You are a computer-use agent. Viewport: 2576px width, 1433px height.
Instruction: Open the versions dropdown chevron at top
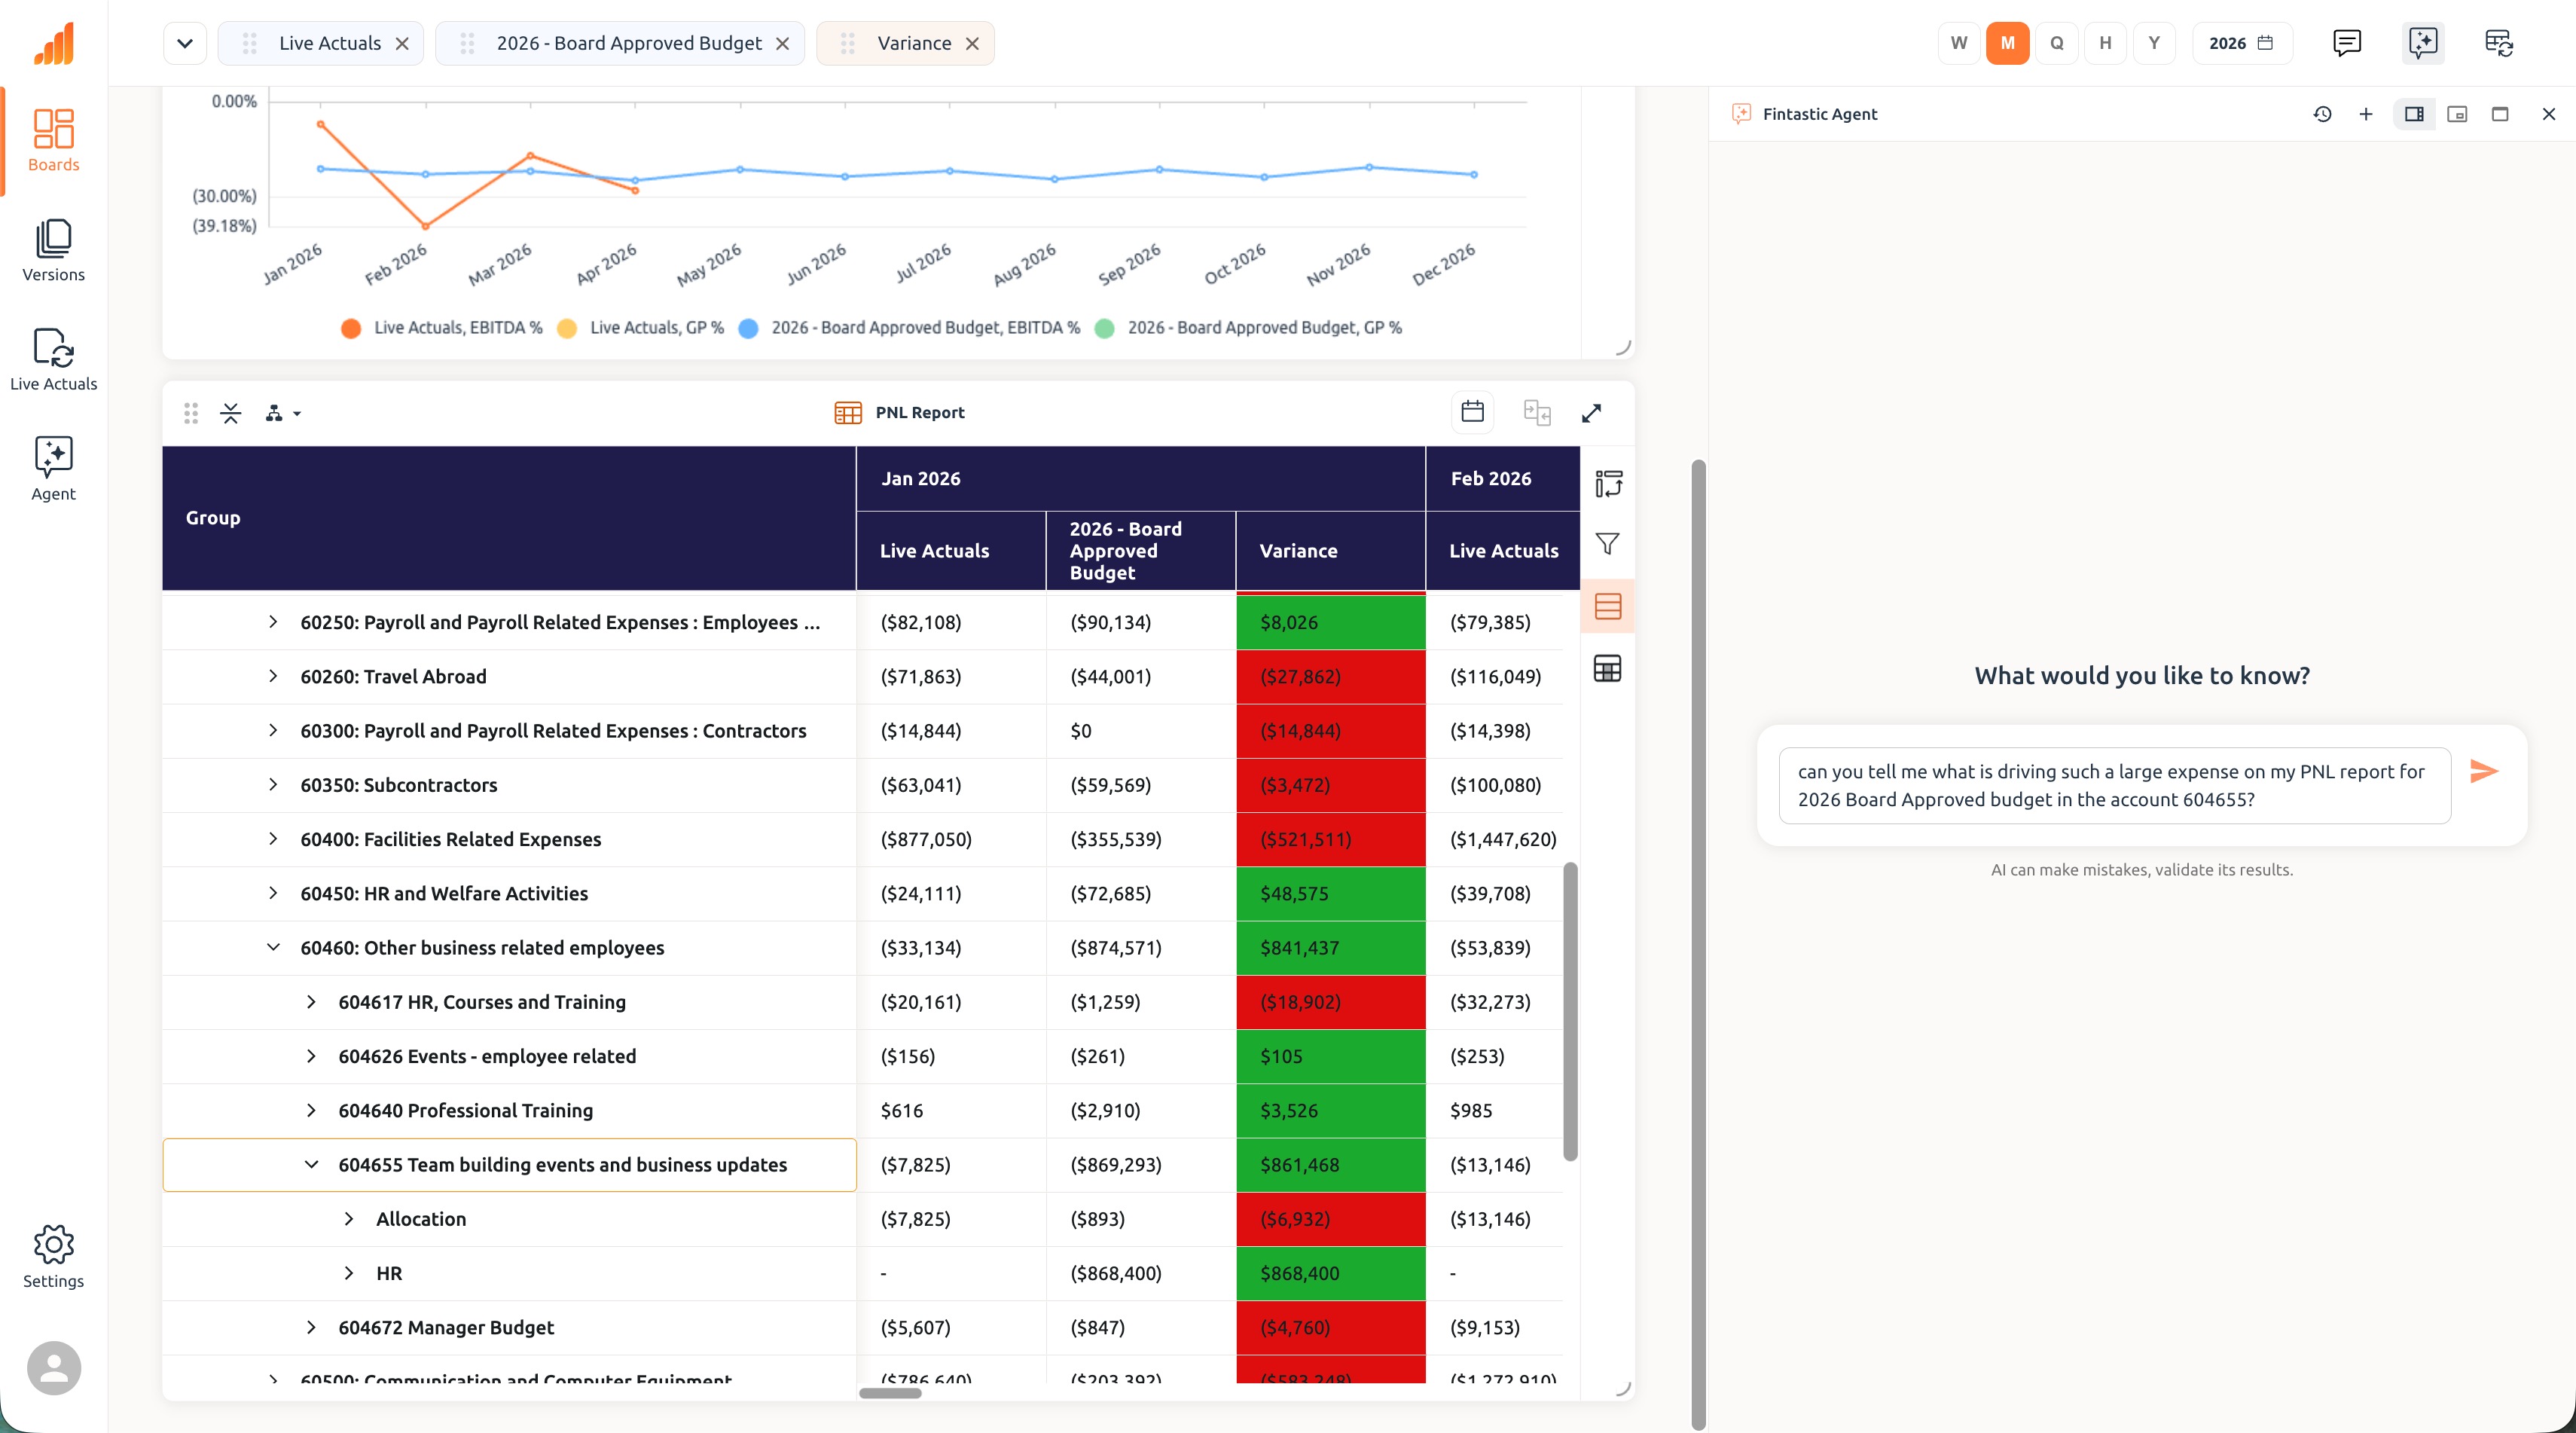pos(185,43)
